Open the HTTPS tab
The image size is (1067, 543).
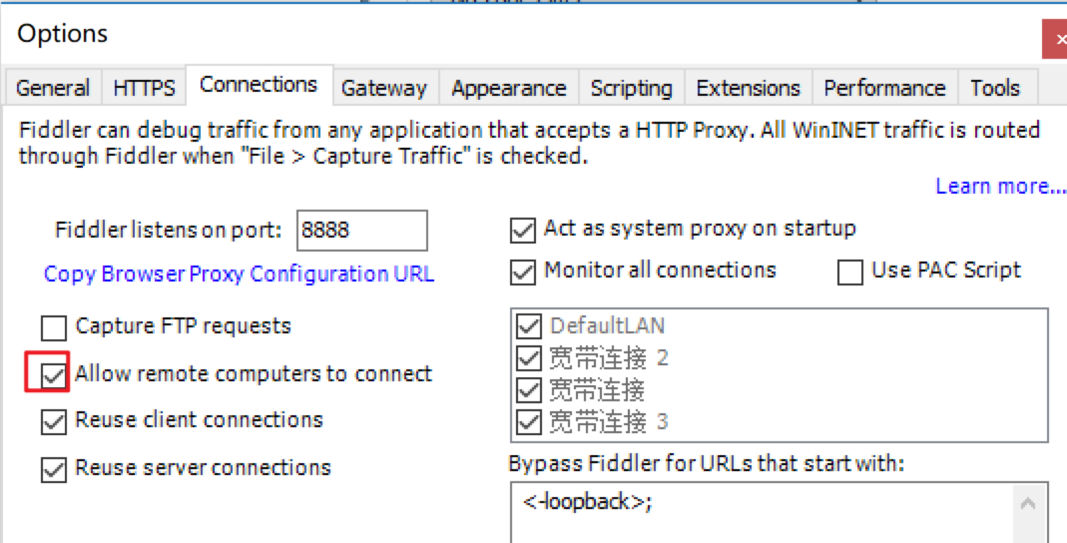click(x=144, y=88)
